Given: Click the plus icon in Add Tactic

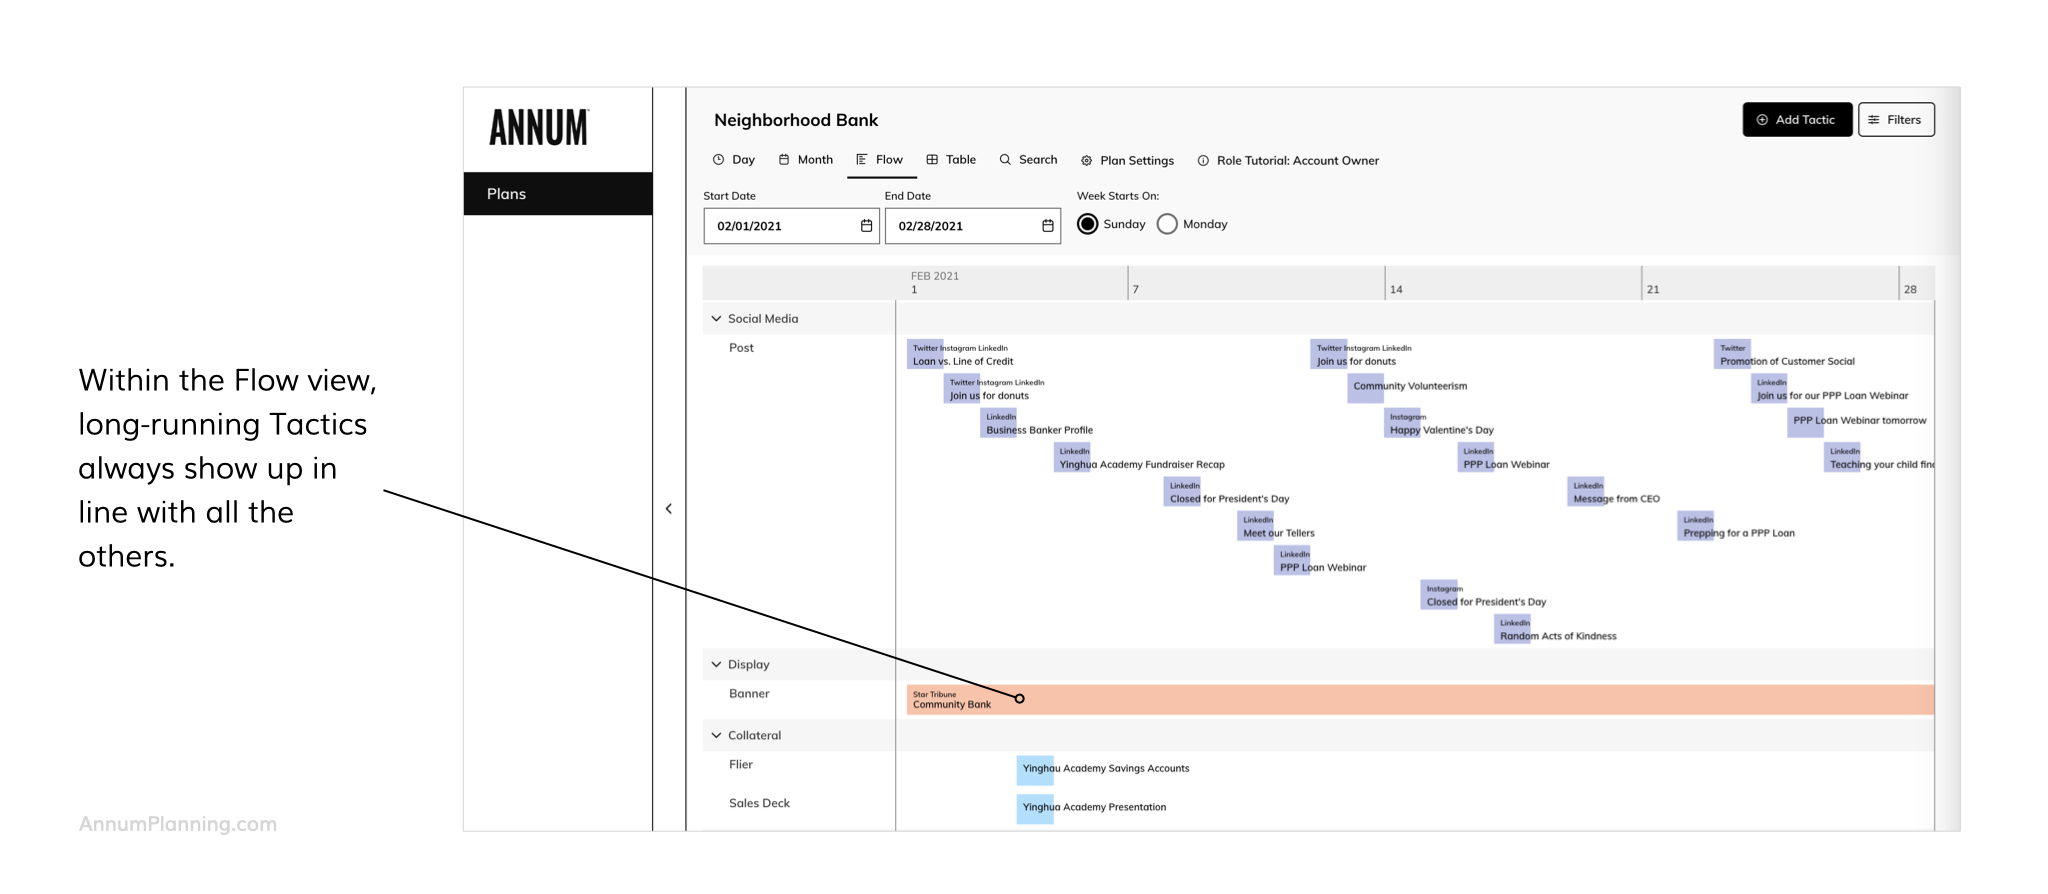Looking at the screenshot, I should (x=1762, y=120).
